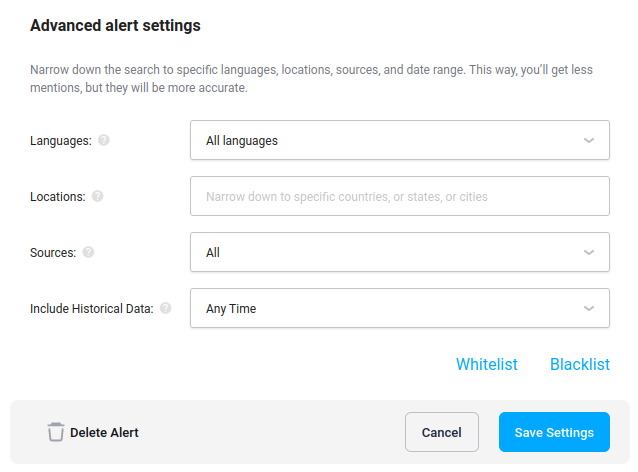Click the Save Settings button
This screenshot has height=472, width=638.
[554, 432]
